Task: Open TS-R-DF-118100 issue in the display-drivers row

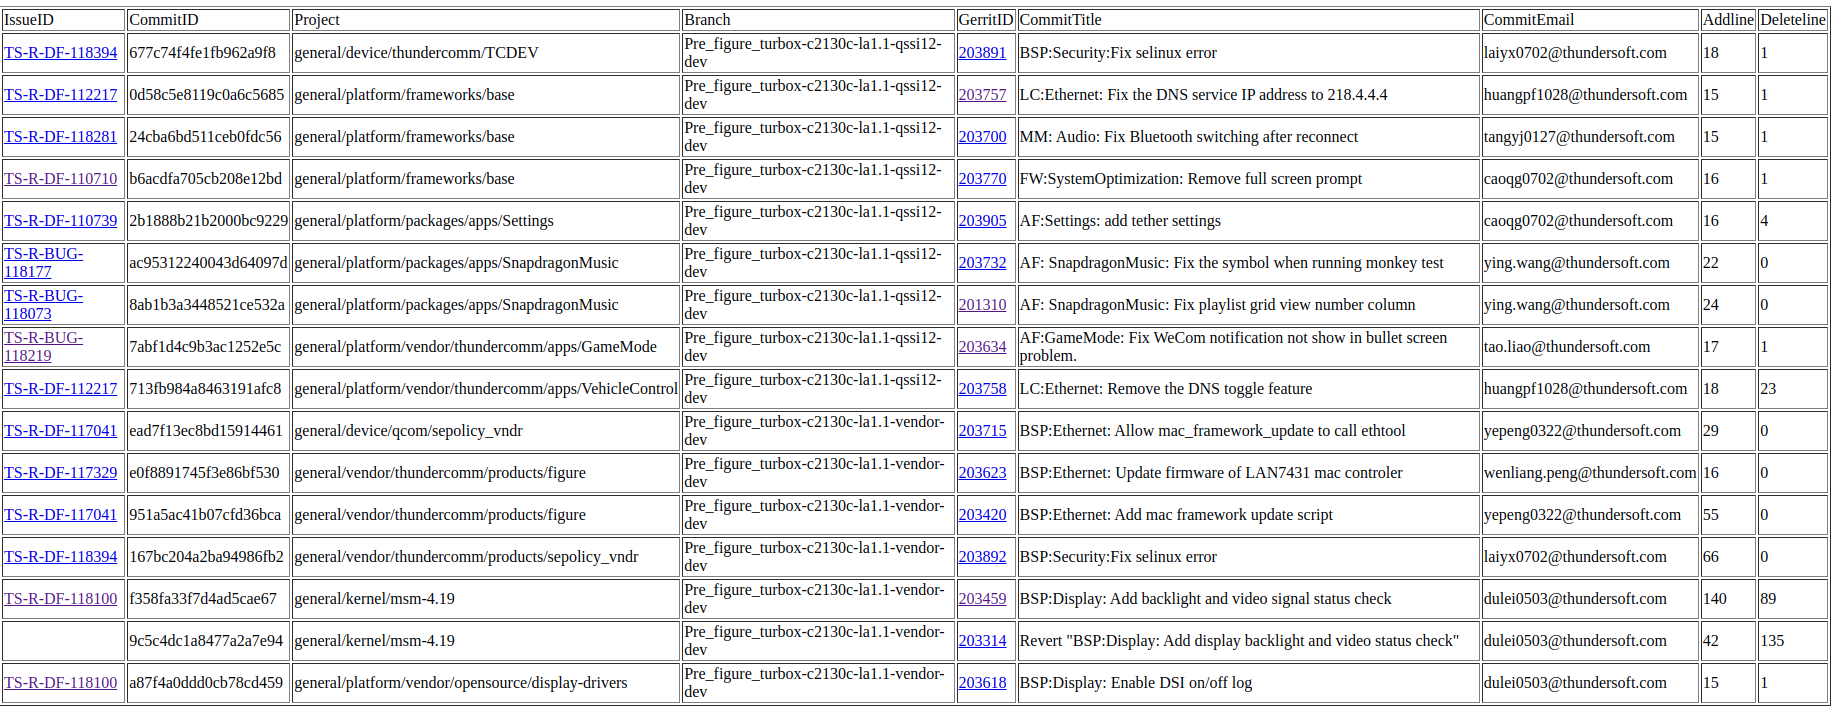Action: tap(60, 683)
